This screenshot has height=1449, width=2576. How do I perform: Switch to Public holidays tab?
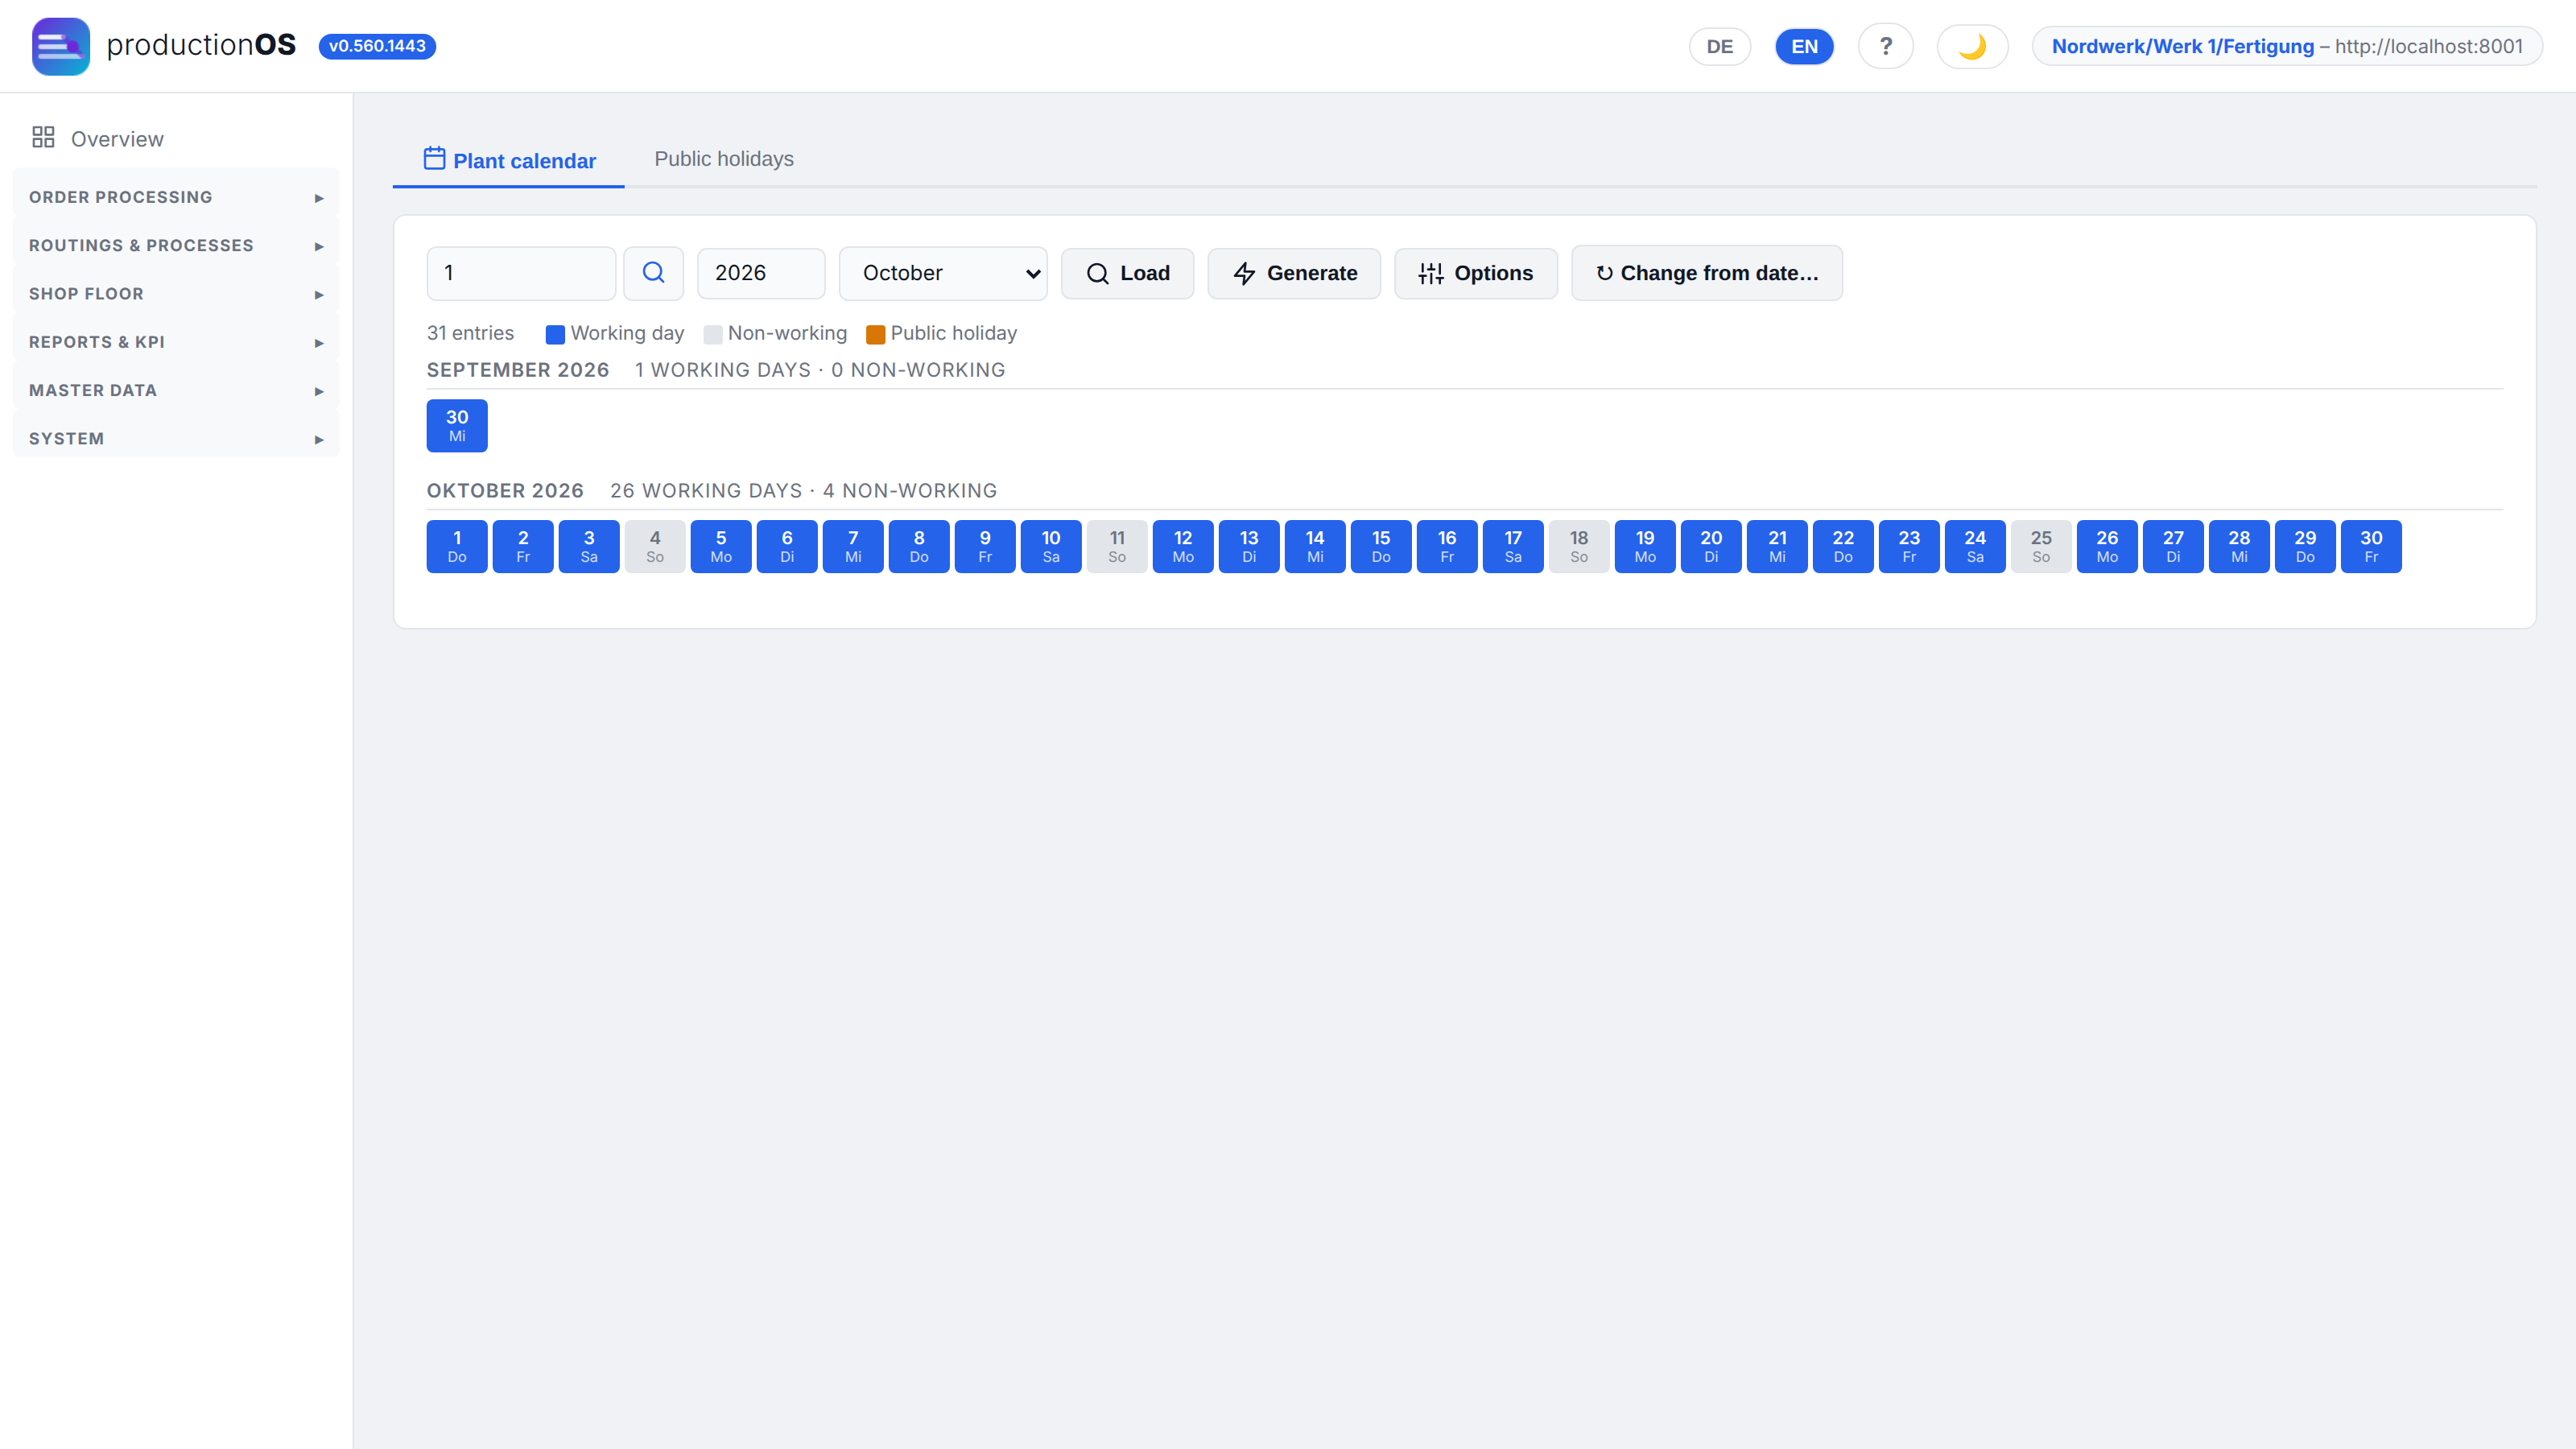(x=724, y=159)
